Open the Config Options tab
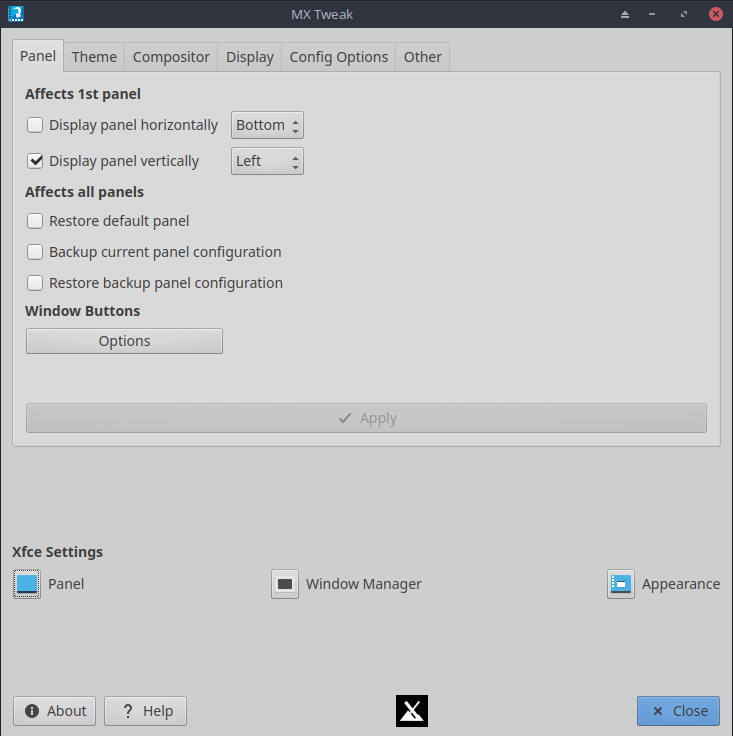 tap(338, 57)
